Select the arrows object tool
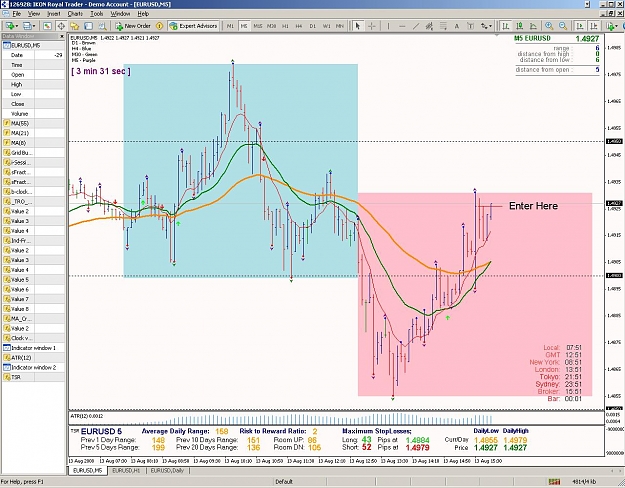625x488 pixels. coord(484,26)
